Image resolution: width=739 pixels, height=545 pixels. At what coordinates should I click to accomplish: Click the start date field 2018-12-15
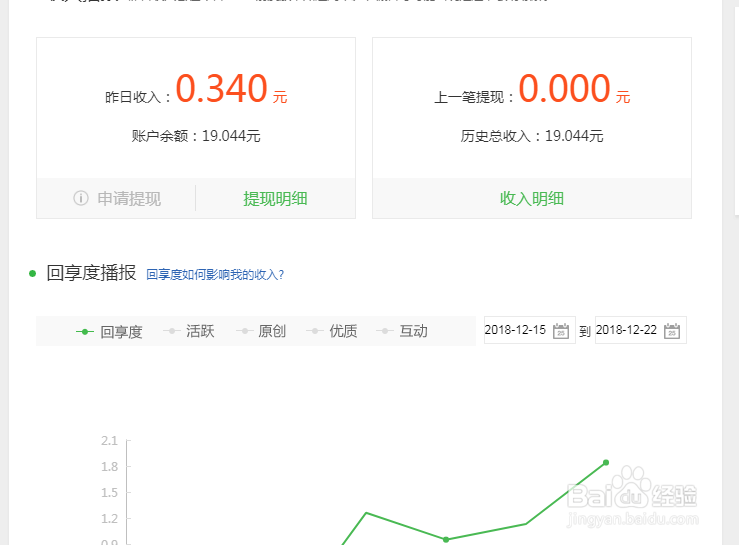(530, 330)
